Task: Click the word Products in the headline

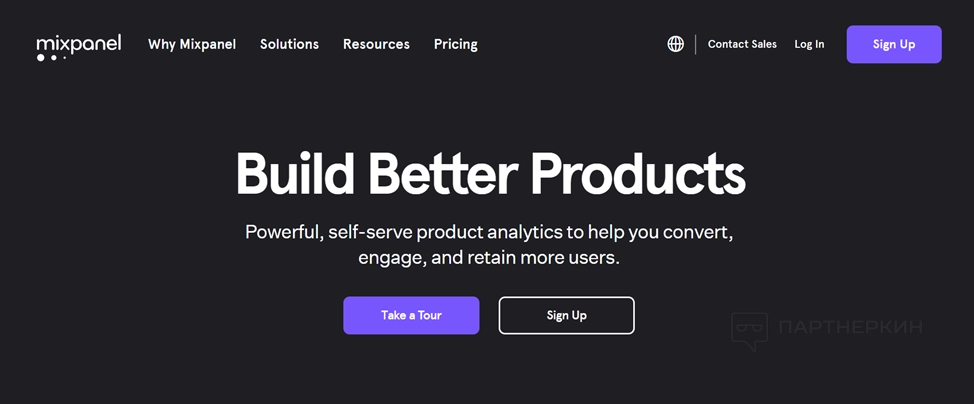Action: coord(638,173)
